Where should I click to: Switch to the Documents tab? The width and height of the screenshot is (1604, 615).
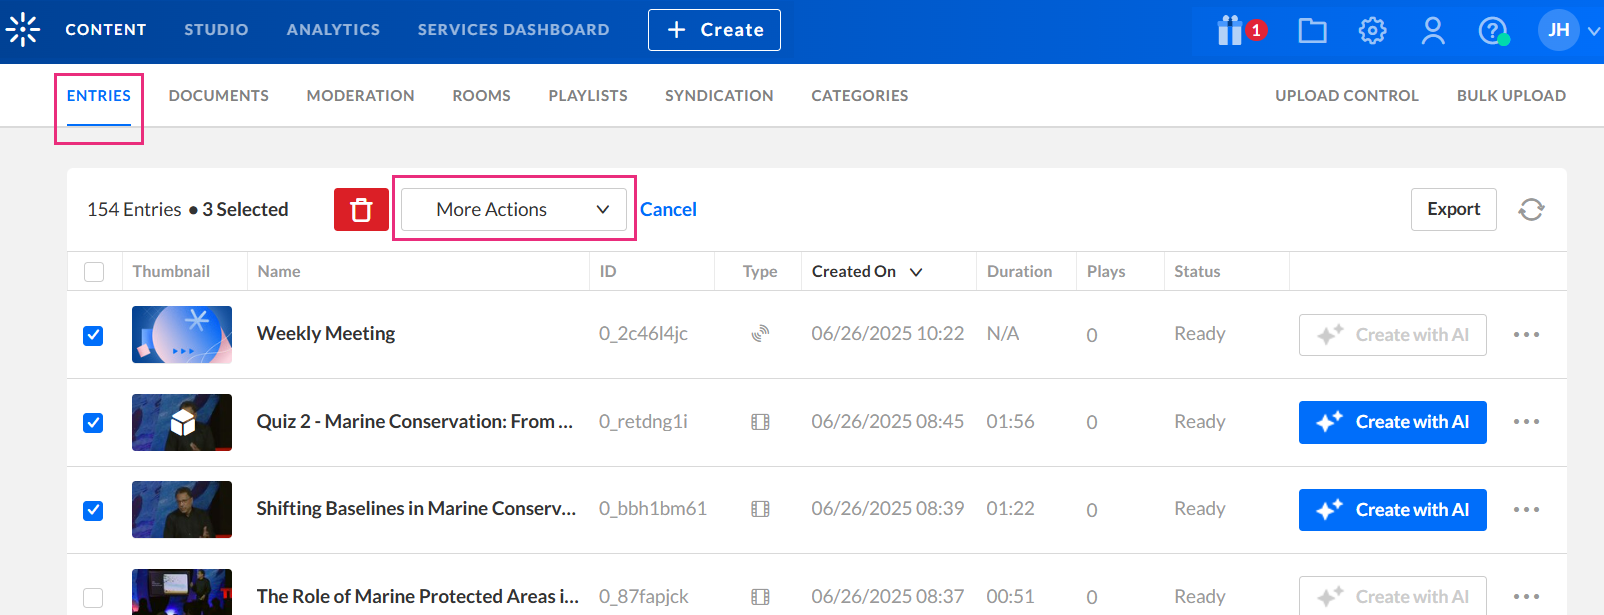(x=219, y=96)
